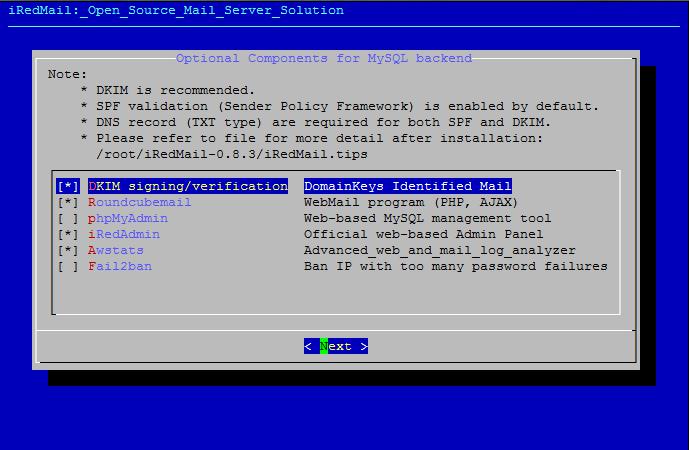
Task: Highlight the Roundcubemail component name
Action: 139,202
